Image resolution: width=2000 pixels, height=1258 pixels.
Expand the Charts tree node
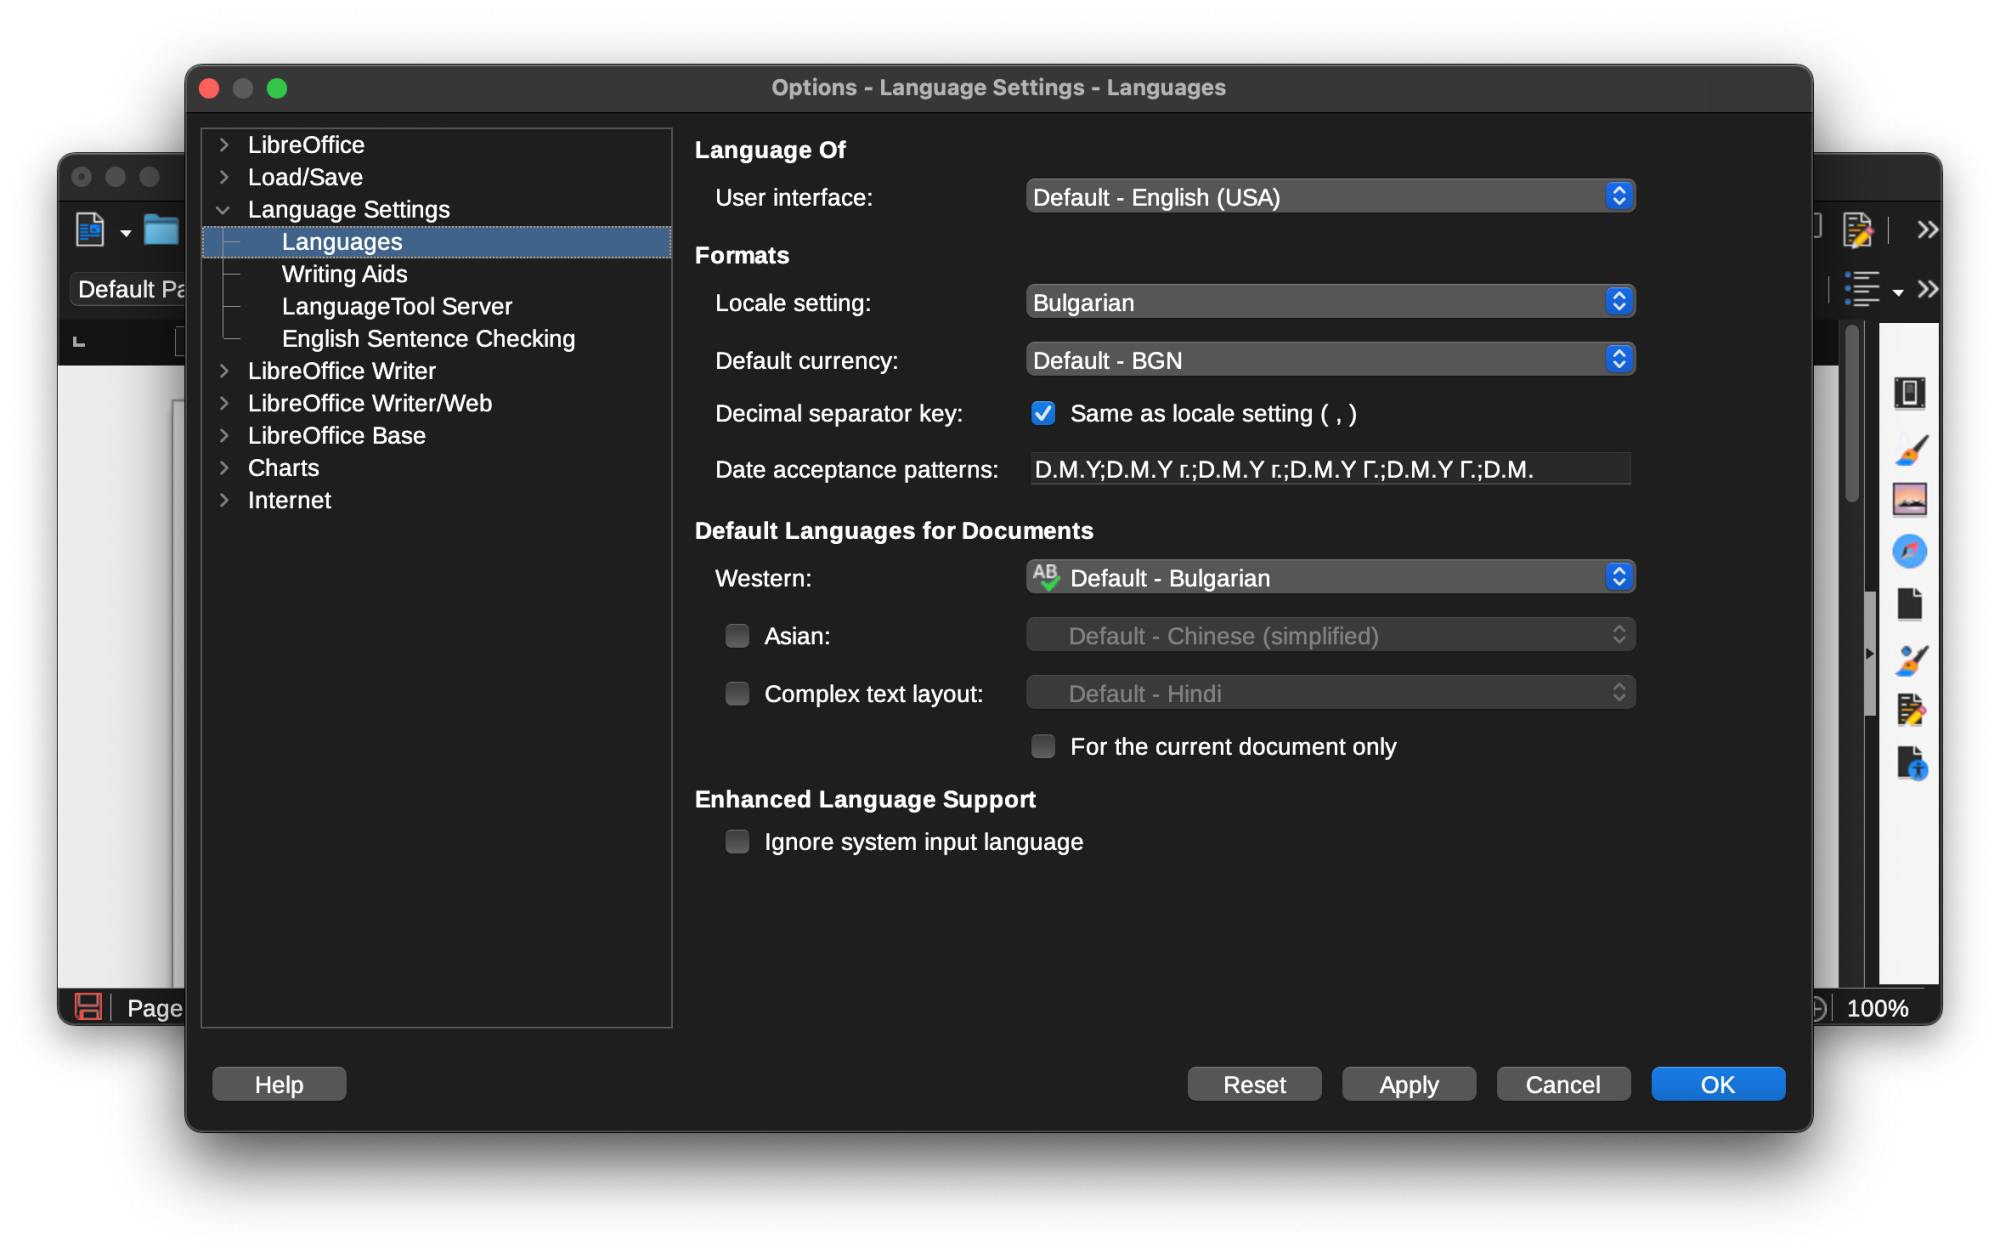point(224,468)
